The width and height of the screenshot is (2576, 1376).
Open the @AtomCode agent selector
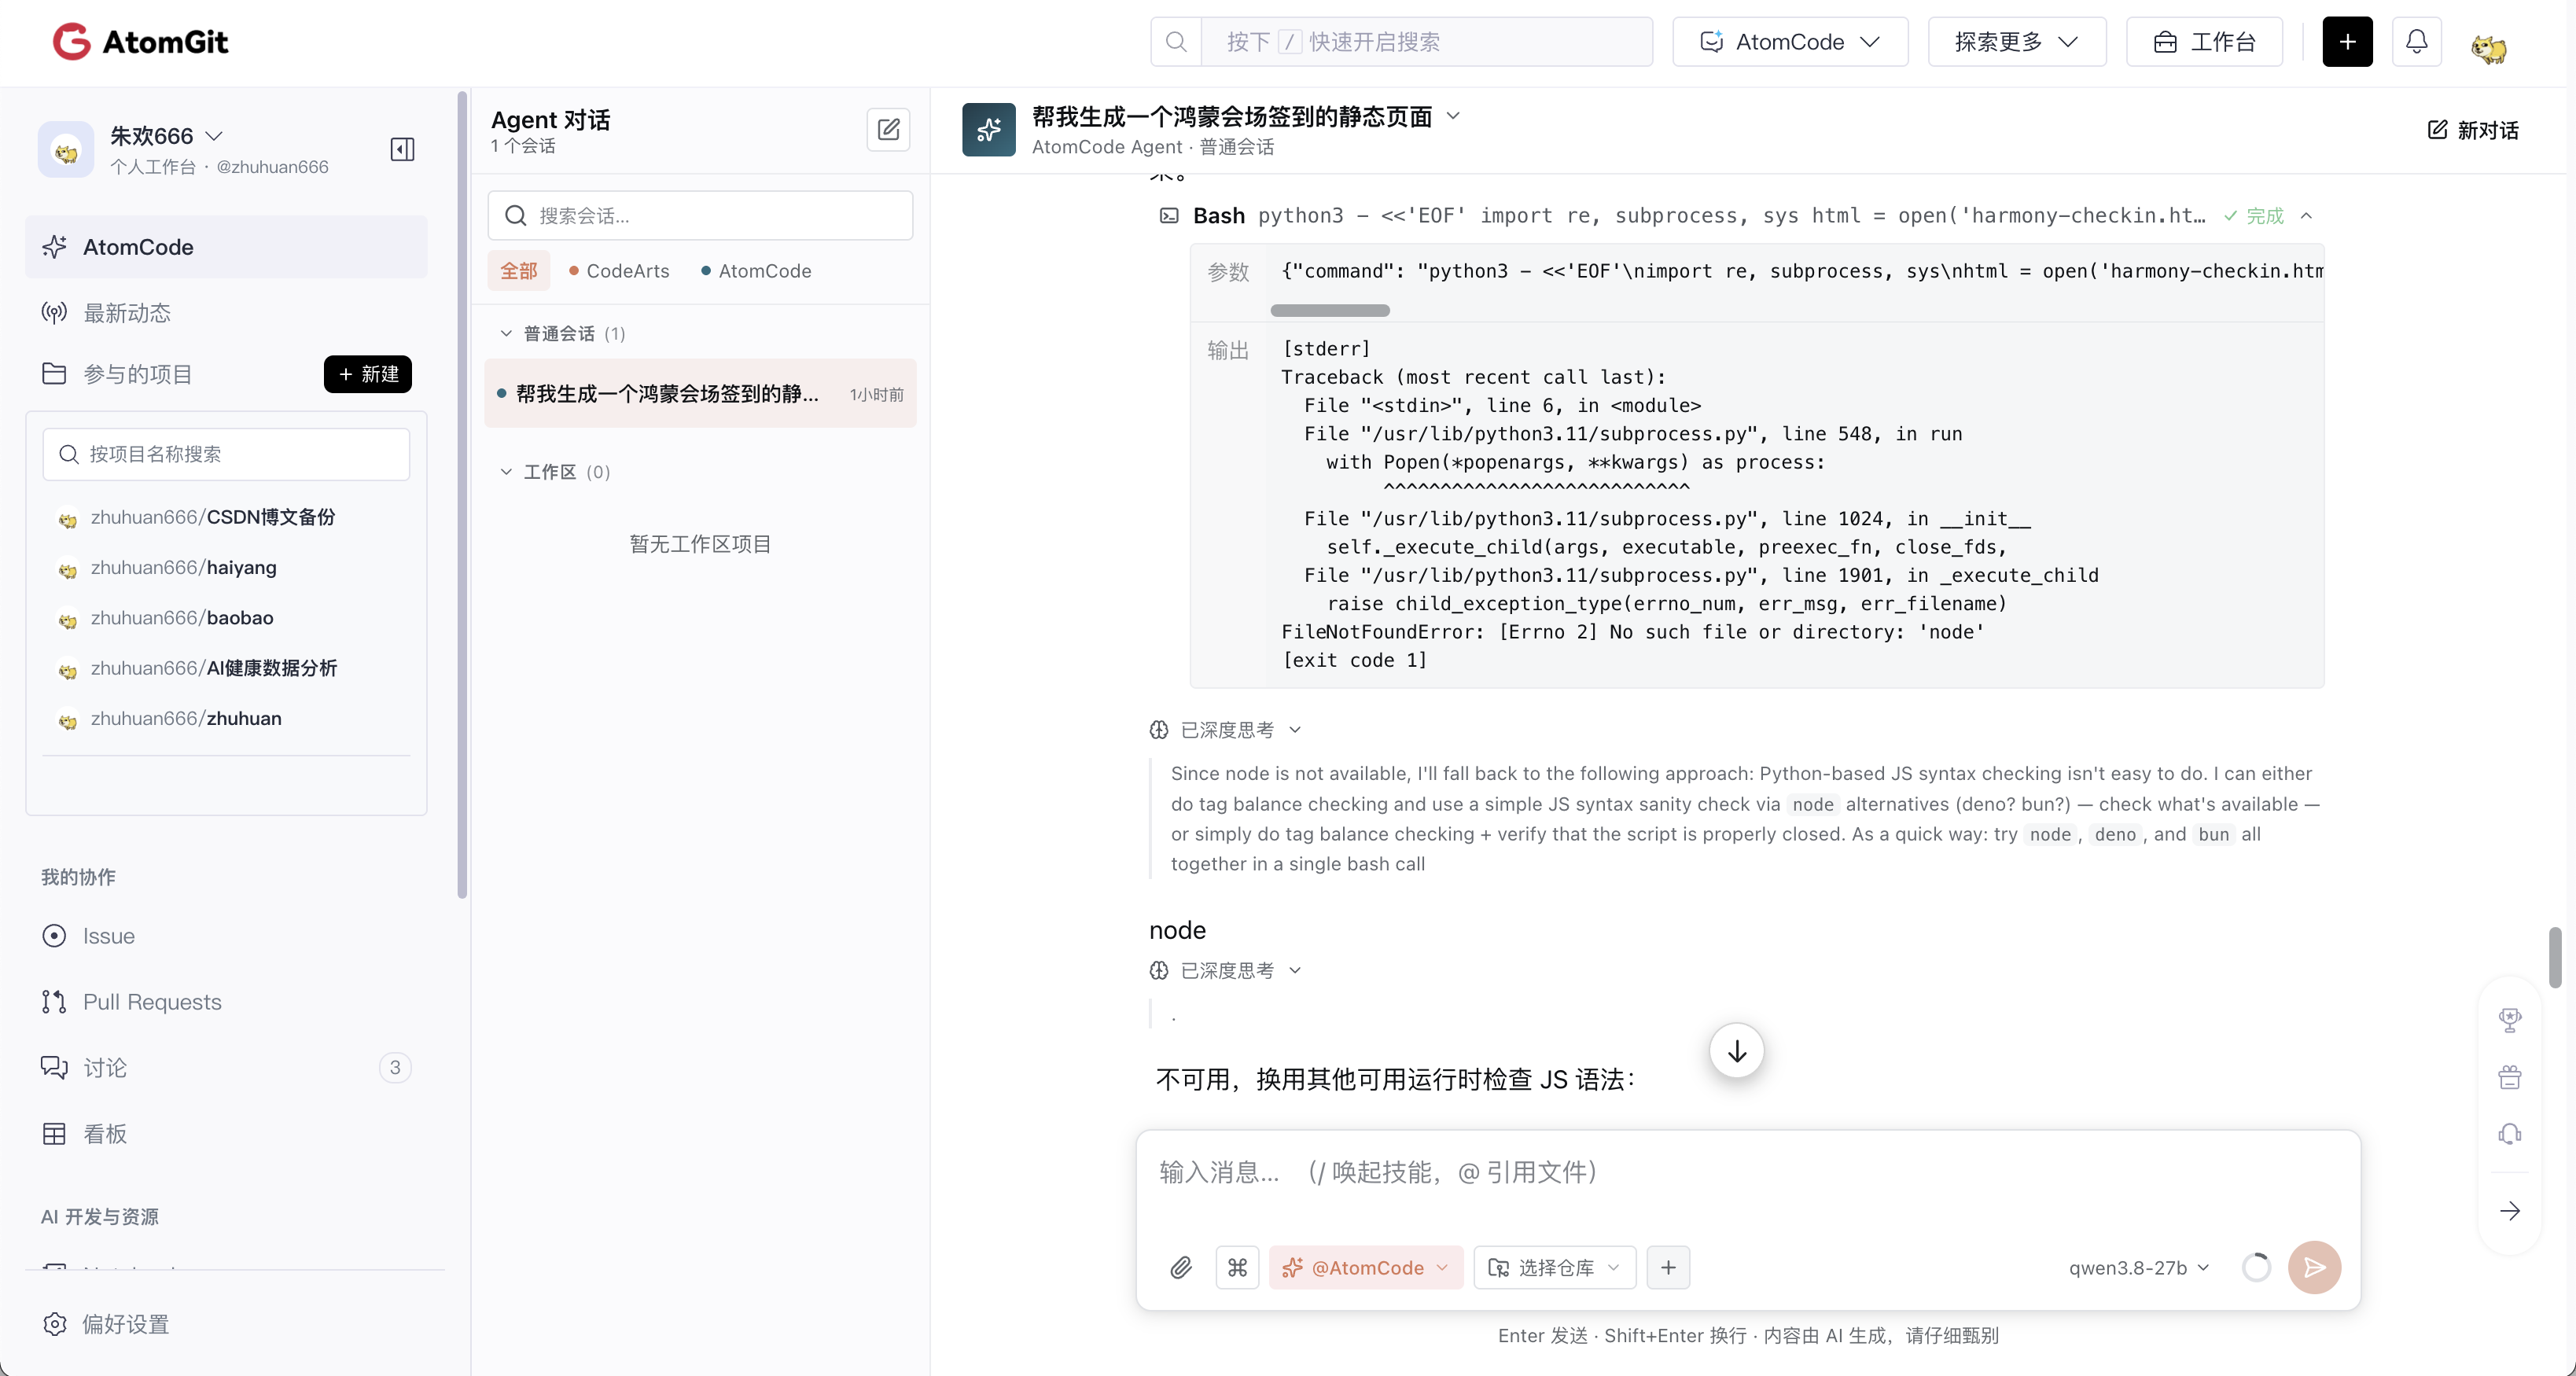1365,1268
